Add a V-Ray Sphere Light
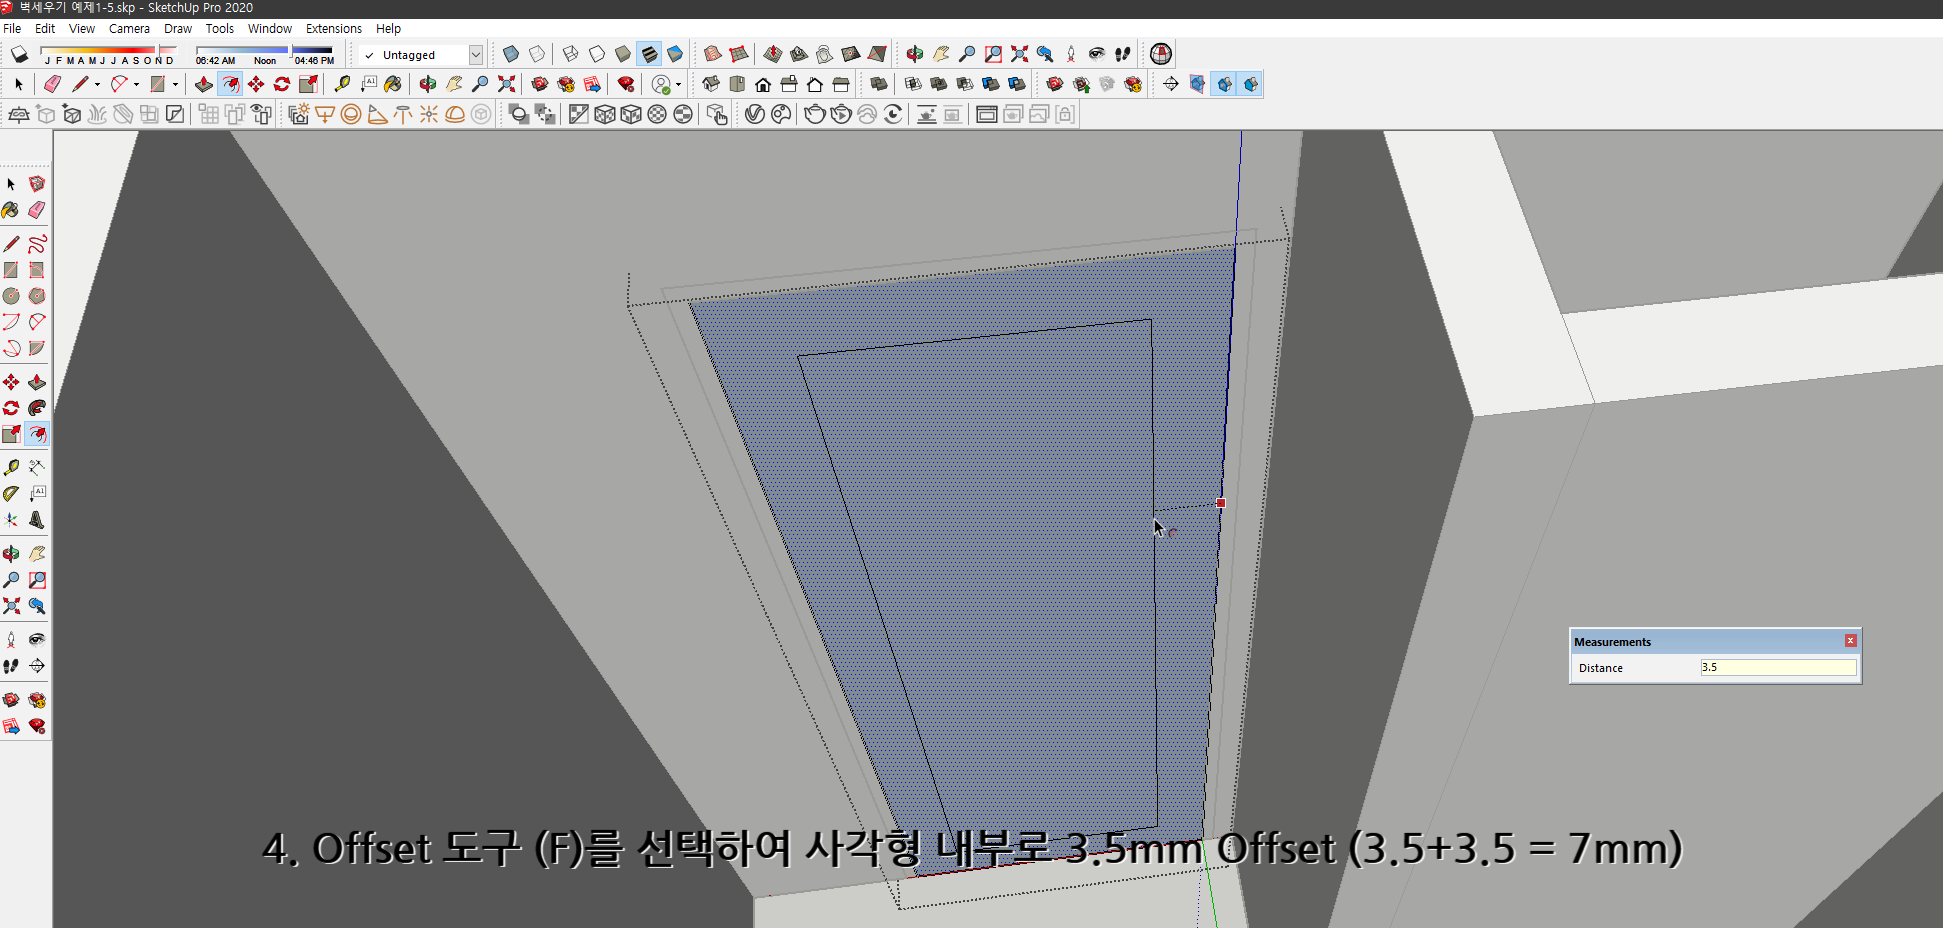 pos(351,114)
